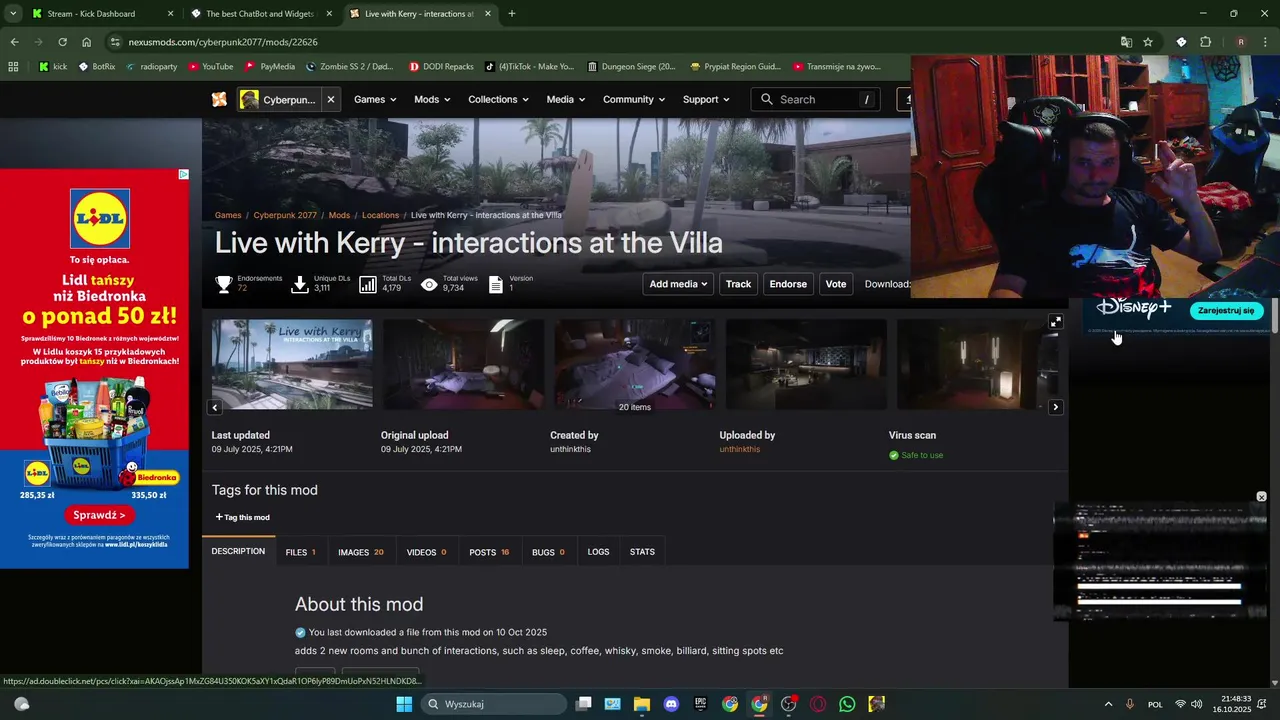
Task: Click Zarejestruj się on Disney+ ad
Action: 1225,310
